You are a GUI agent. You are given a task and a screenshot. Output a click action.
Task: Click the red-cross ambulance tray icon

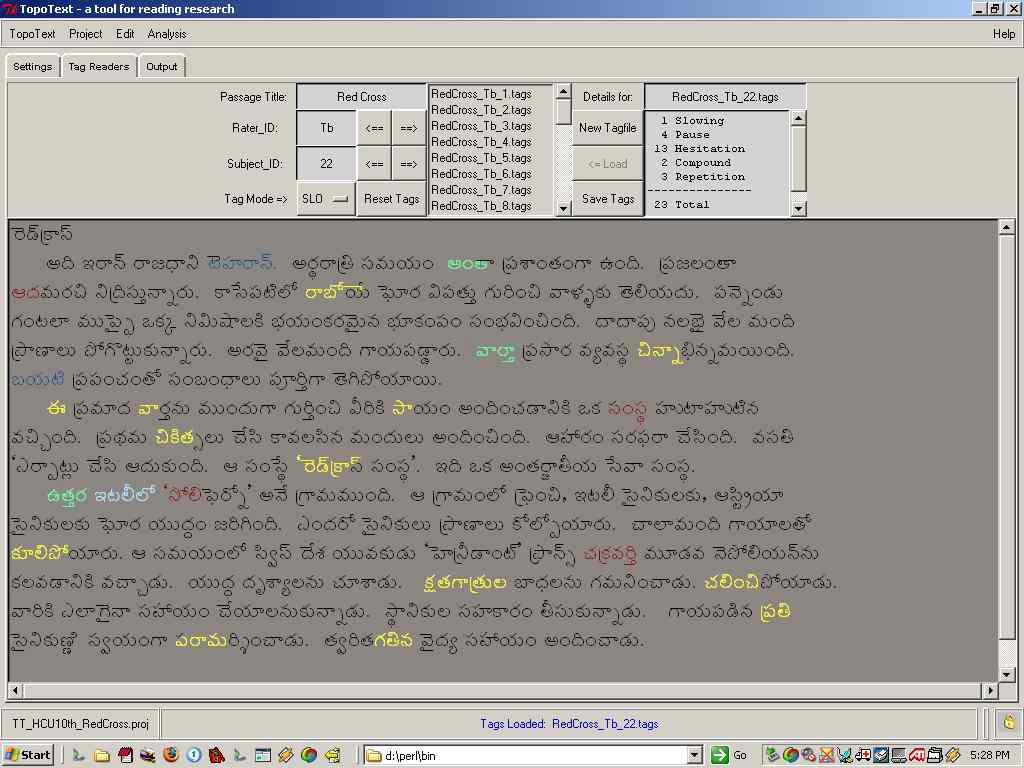pyautogui.click(x=863, y=756)
